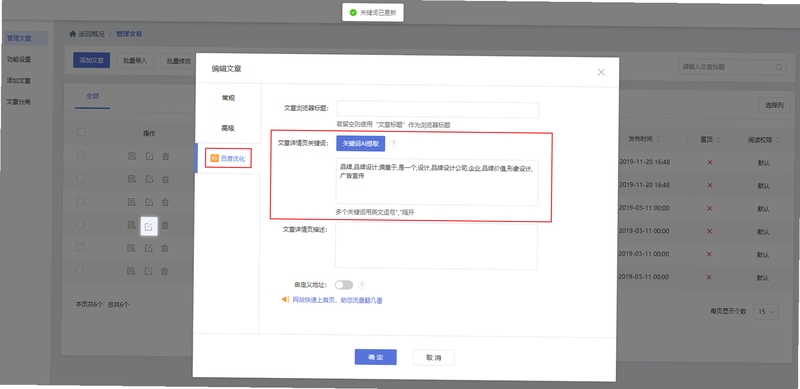
Task: Click the search magnifier in the article title box
Action: pyautogui.click(x=779, y=67)
